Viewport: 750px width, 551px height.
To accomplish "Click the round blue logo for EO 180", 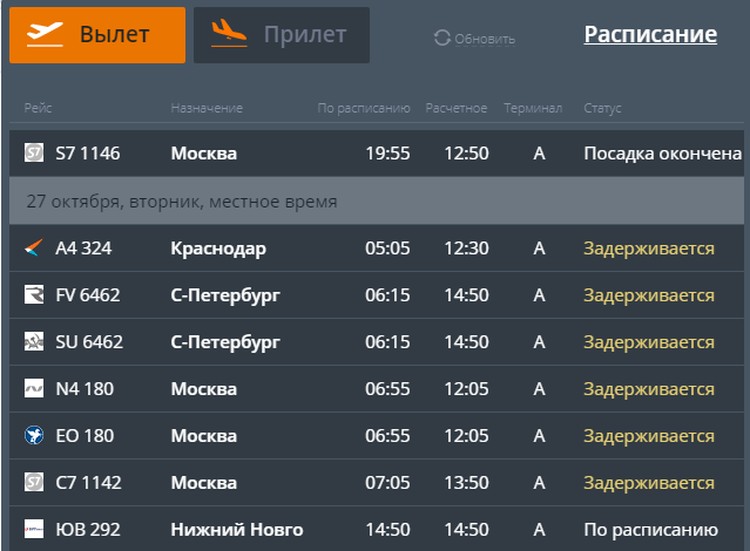I will point(34,436).
